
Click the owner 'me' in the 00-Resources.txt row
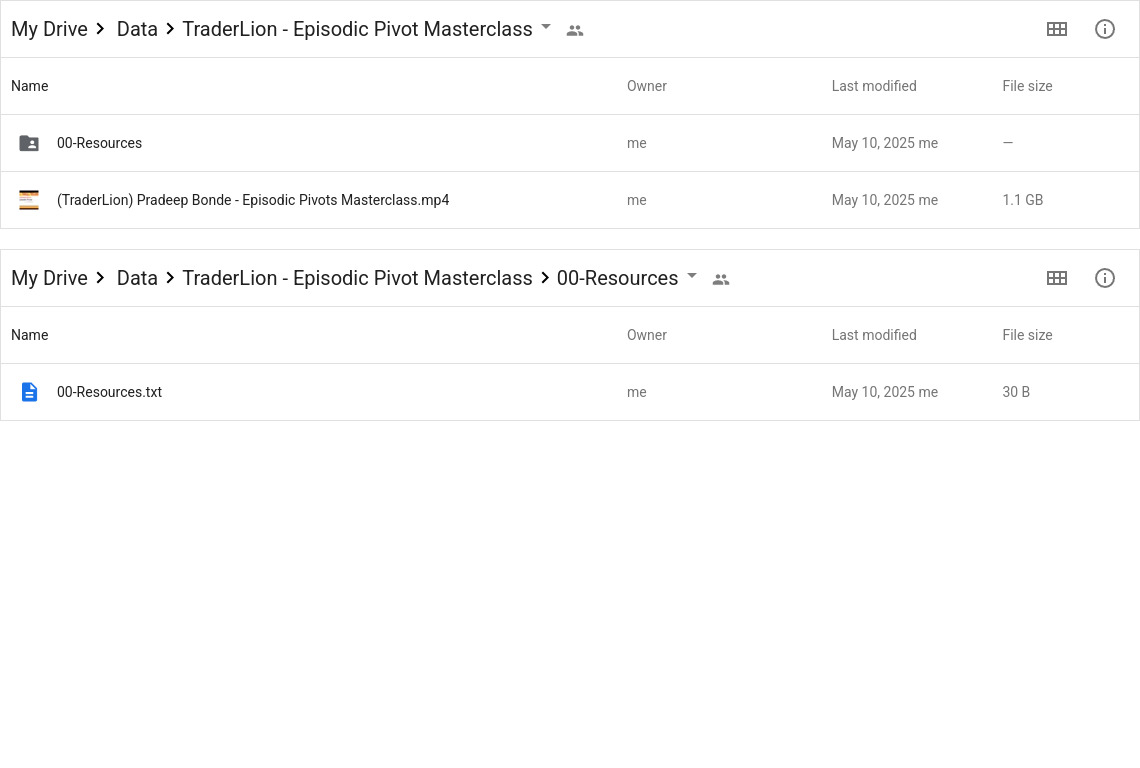coord(636,392)
